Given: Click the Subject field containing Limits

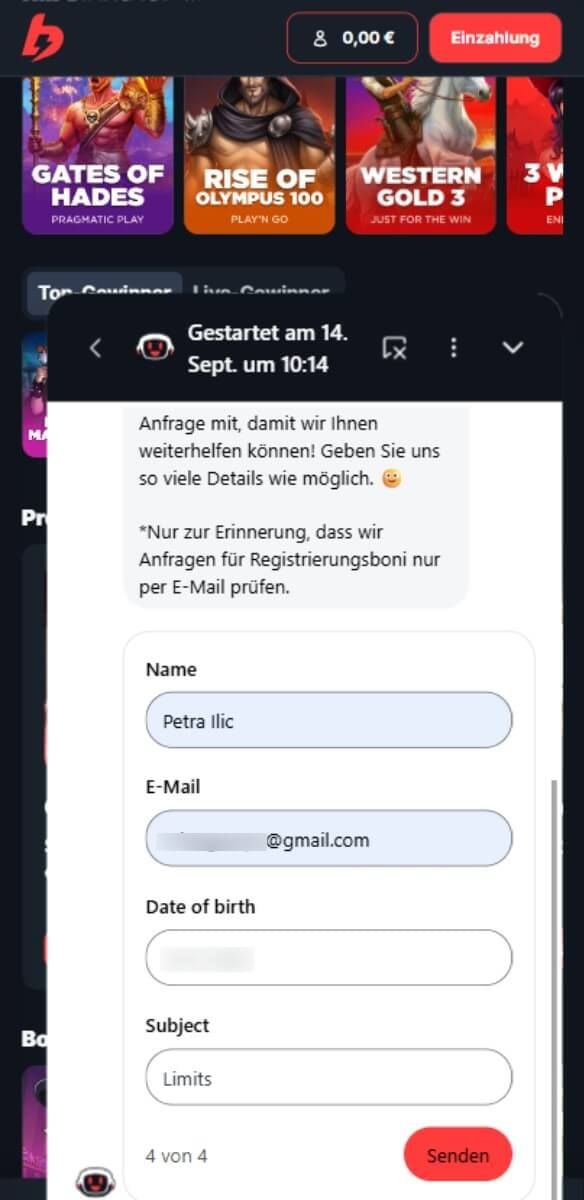Looking at the screenshot, I should (x=329, y=1077).
